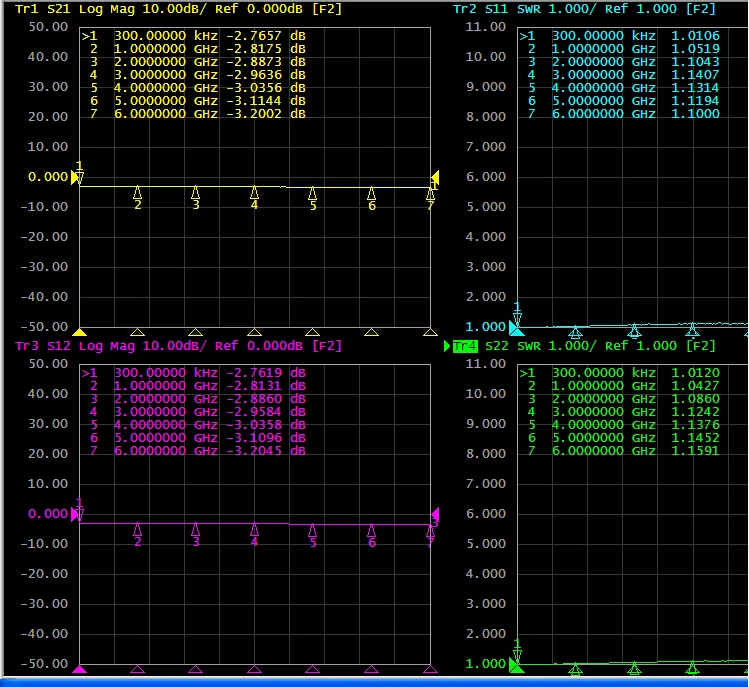Select the Tr3 S12 trace title

pos(179,346)
